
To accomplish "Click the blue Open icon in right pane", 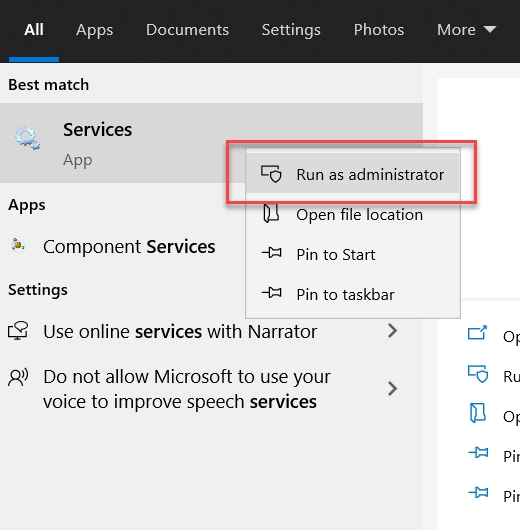I will 478,333.
